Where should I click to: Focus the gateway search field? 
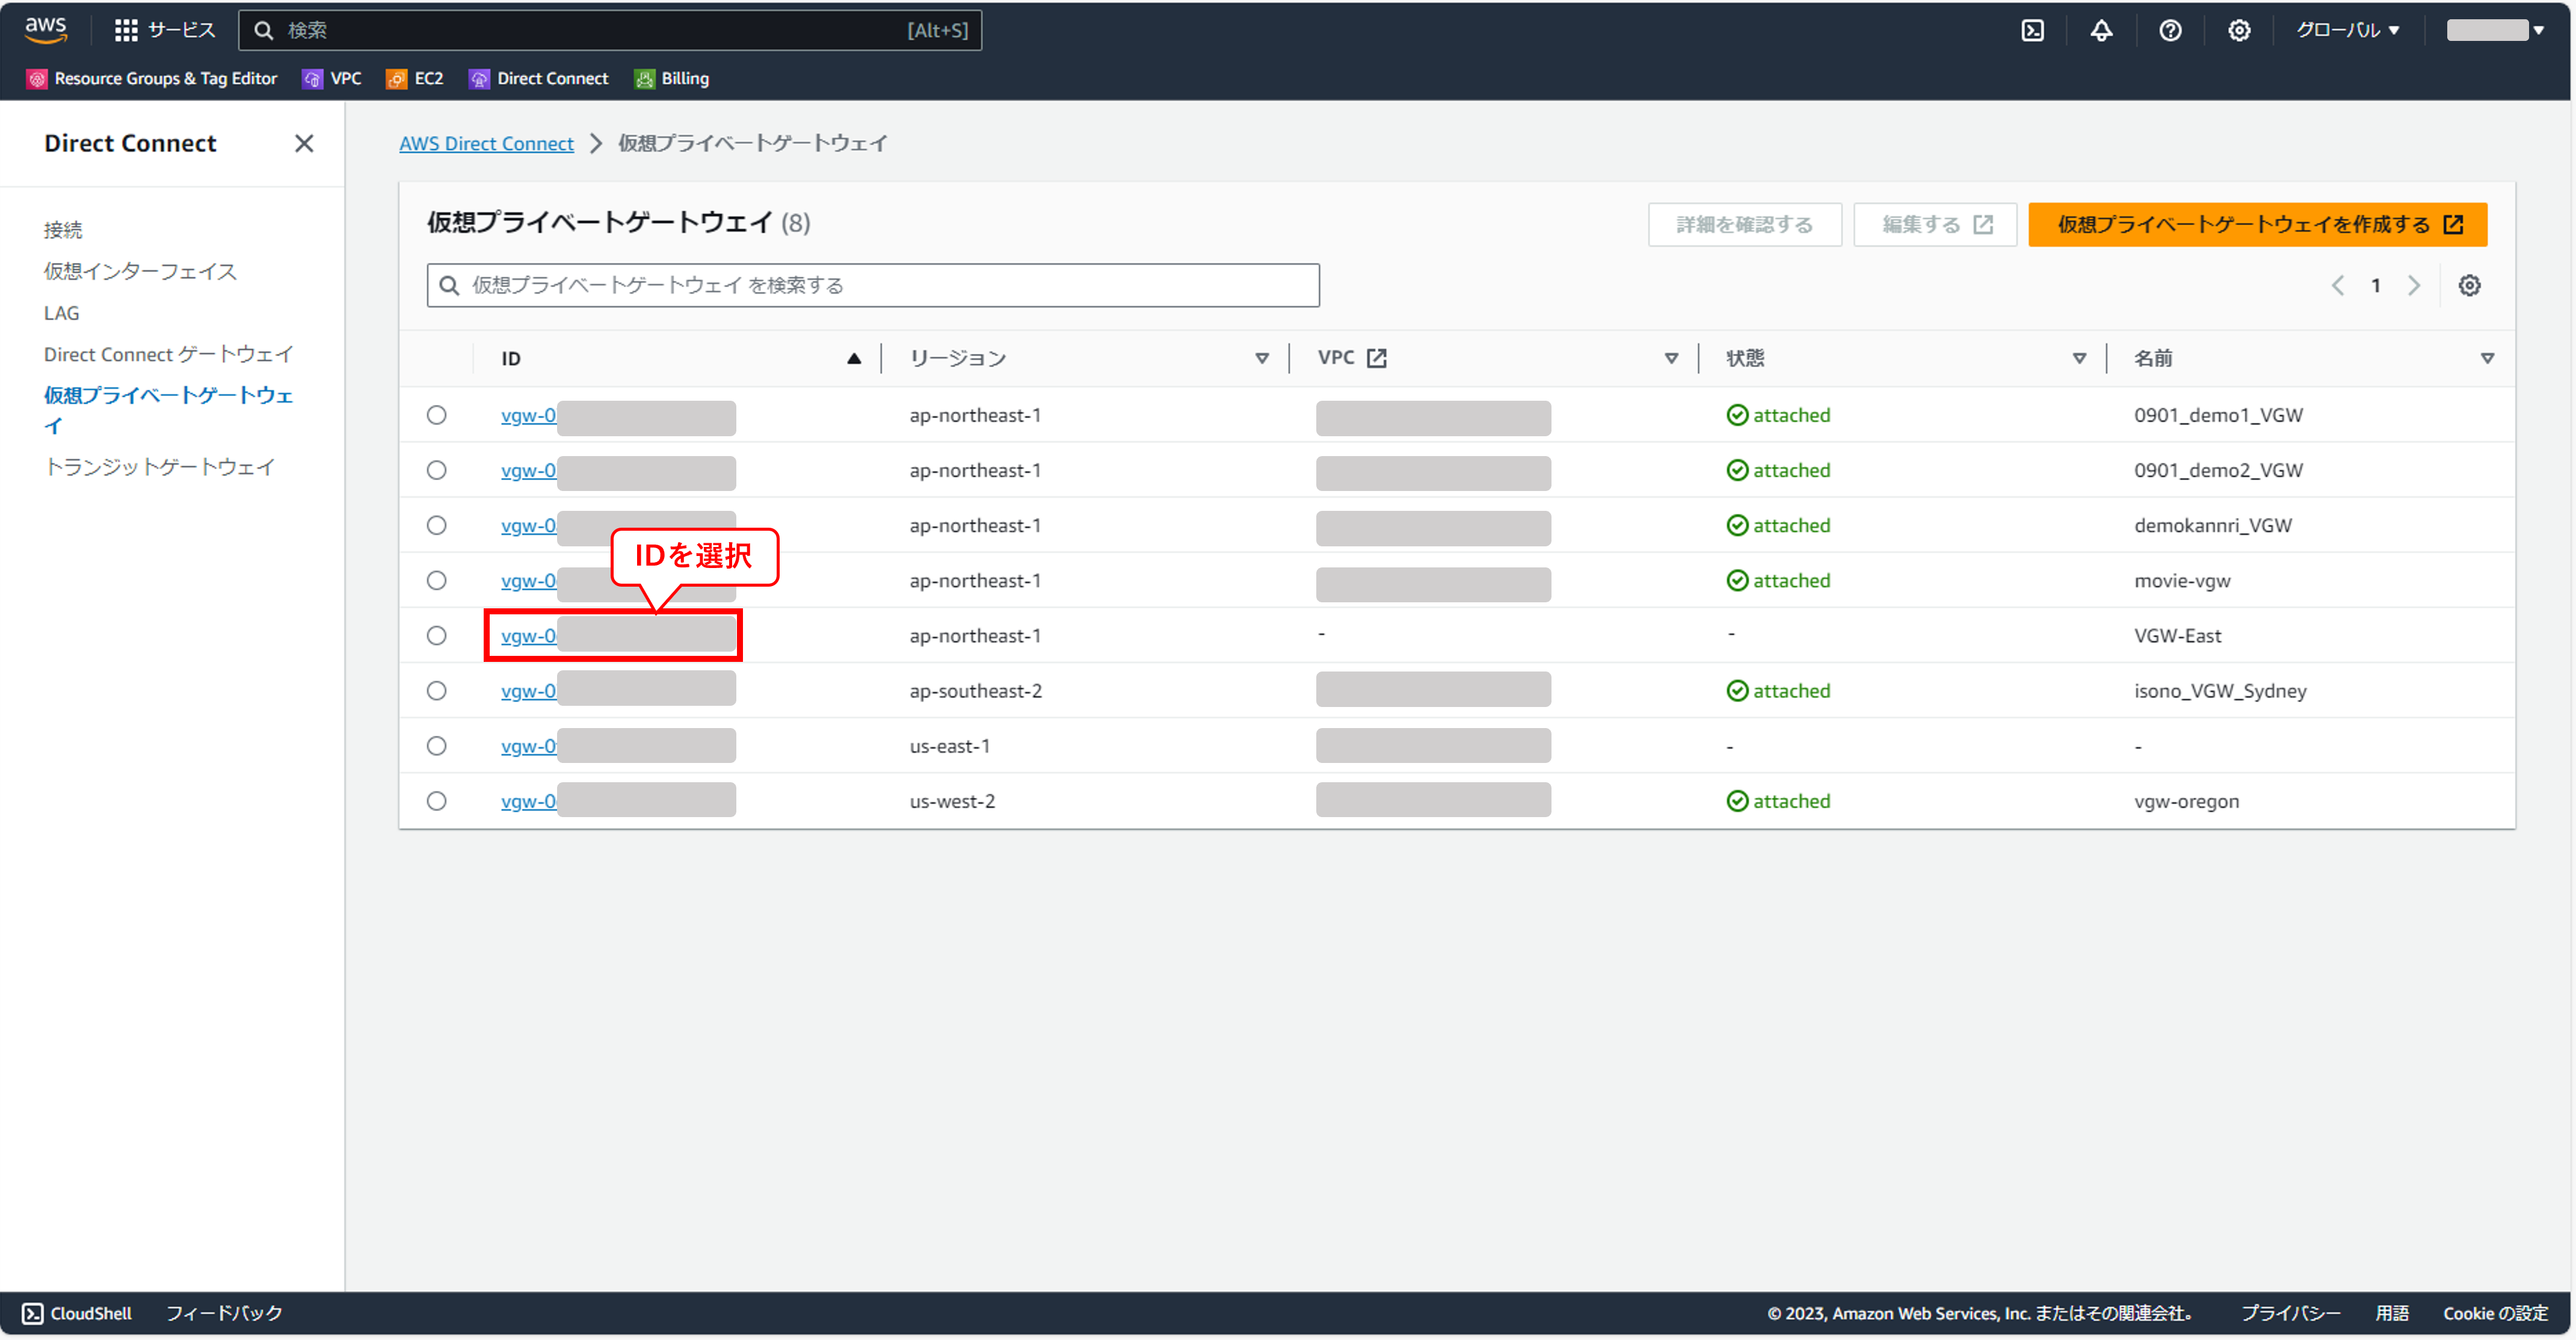(872, 286)
